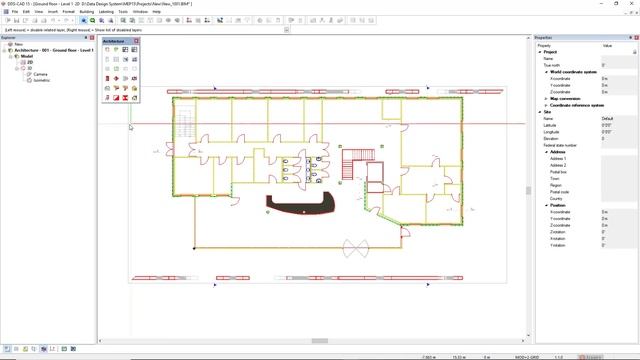This screenshot has height=360, width=640.
Task: Click the yellow house icon in Architecture palette
Action: pos(134,88)
